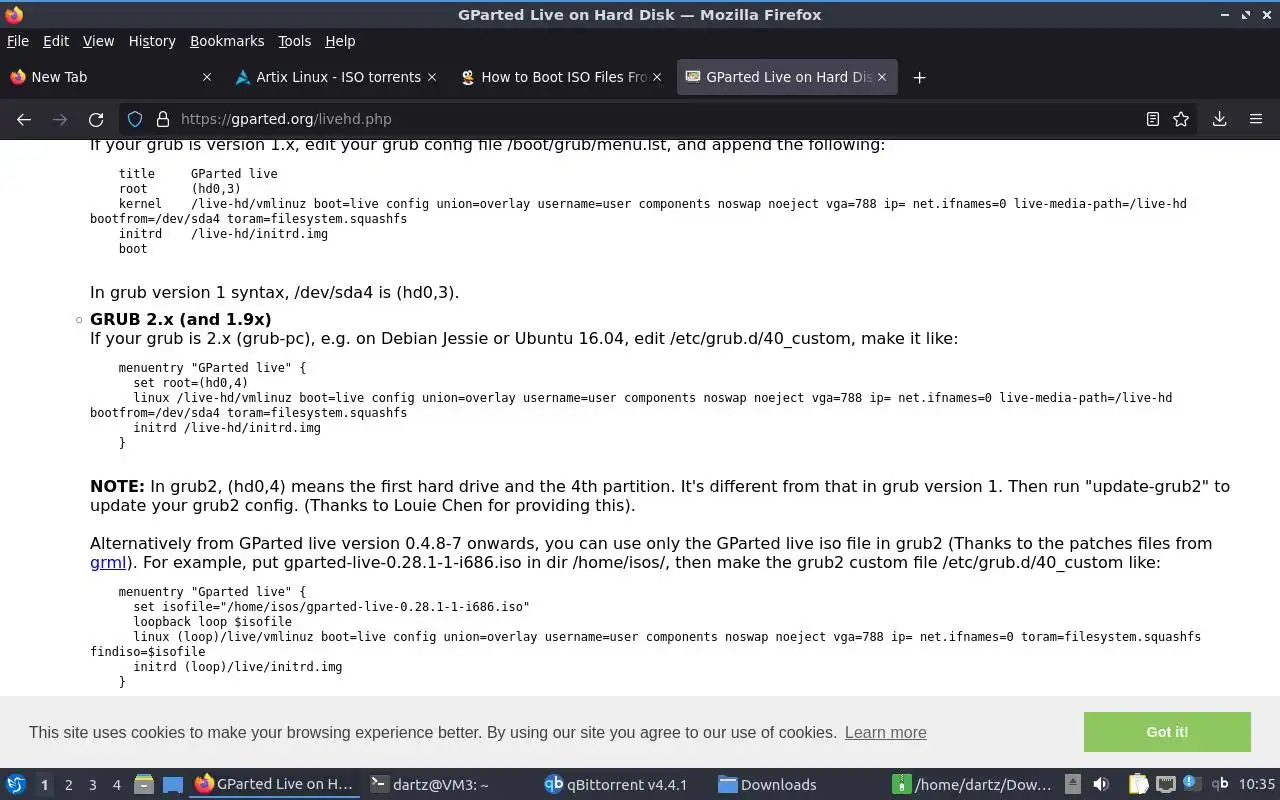Click the "root (hd0,3)" grub 1 line
This screenshot has width=1280, height=800.
point(179,188)
